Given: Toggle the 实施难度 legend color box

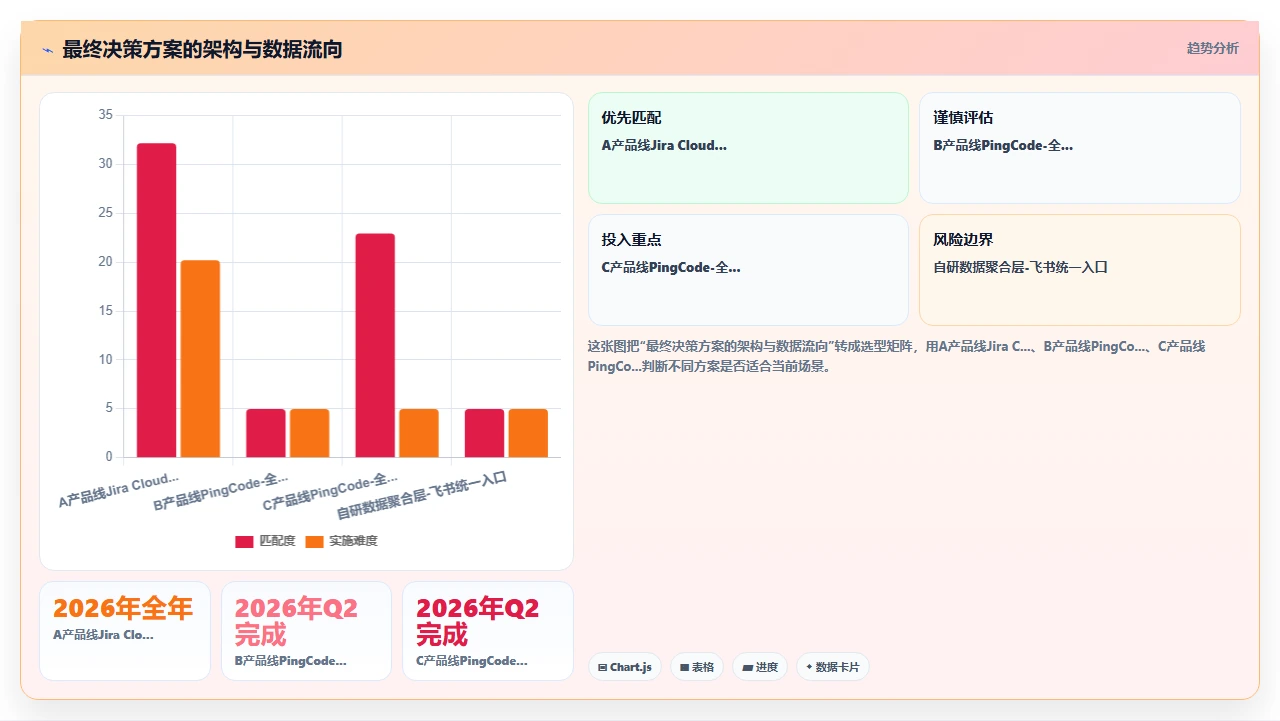Looking at the screenshot, I should pyautogui.click(x=314, y=541).
